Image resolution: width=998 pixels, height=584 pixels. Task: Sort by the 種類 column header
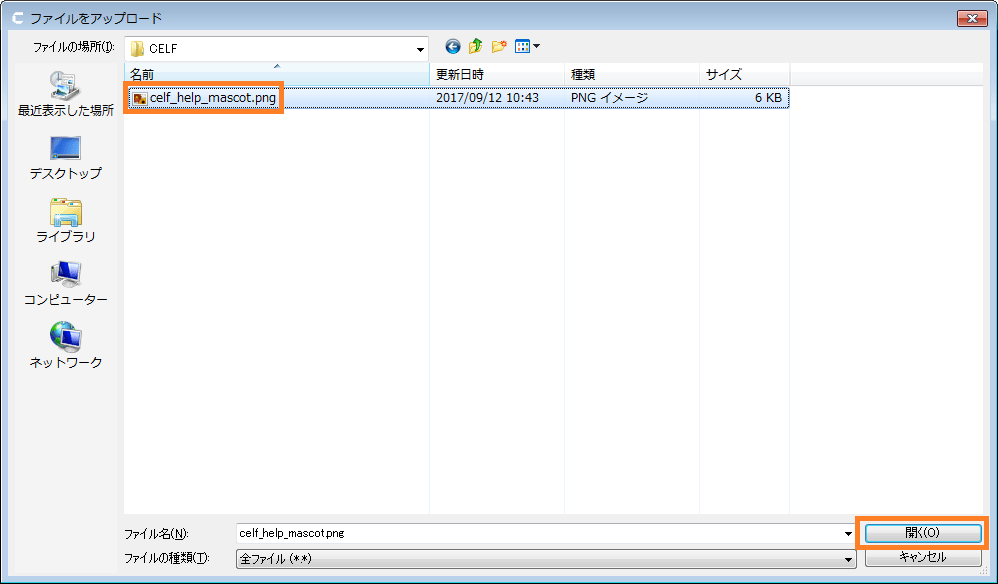(632, 75)
